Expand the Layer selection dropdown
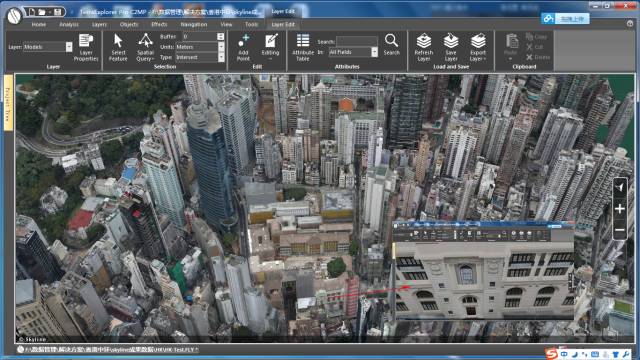 pos(69,47)
